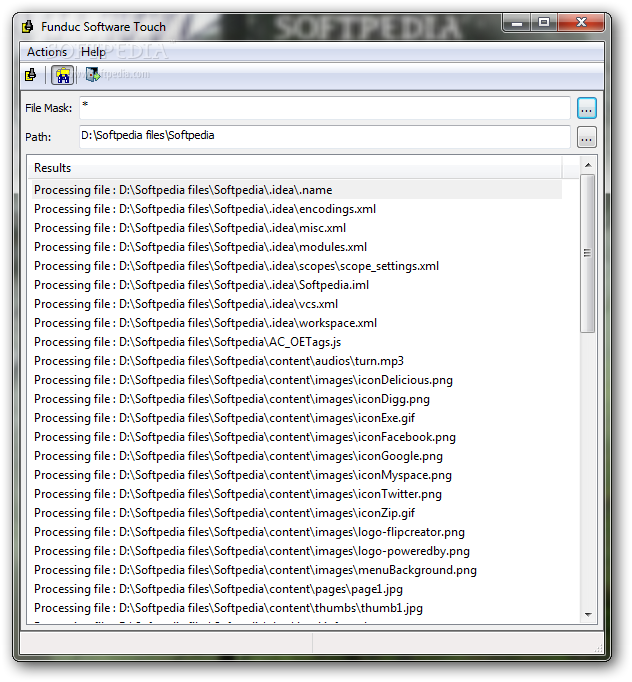Click the vertical scrollbar thumb in results
This screenshot has width=632, height=682.
588,254
